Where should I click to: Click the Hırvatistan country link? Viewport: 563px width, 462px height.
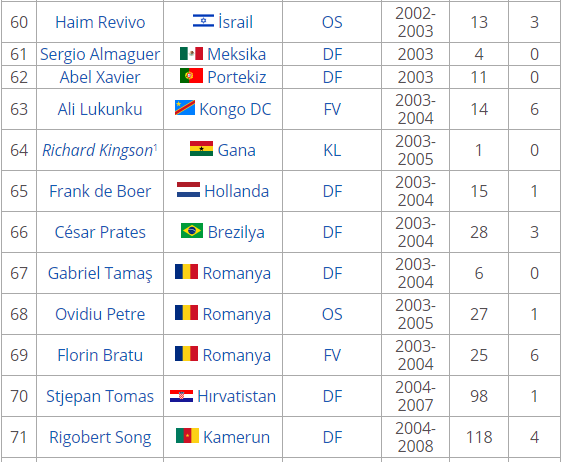click(237, 396)
